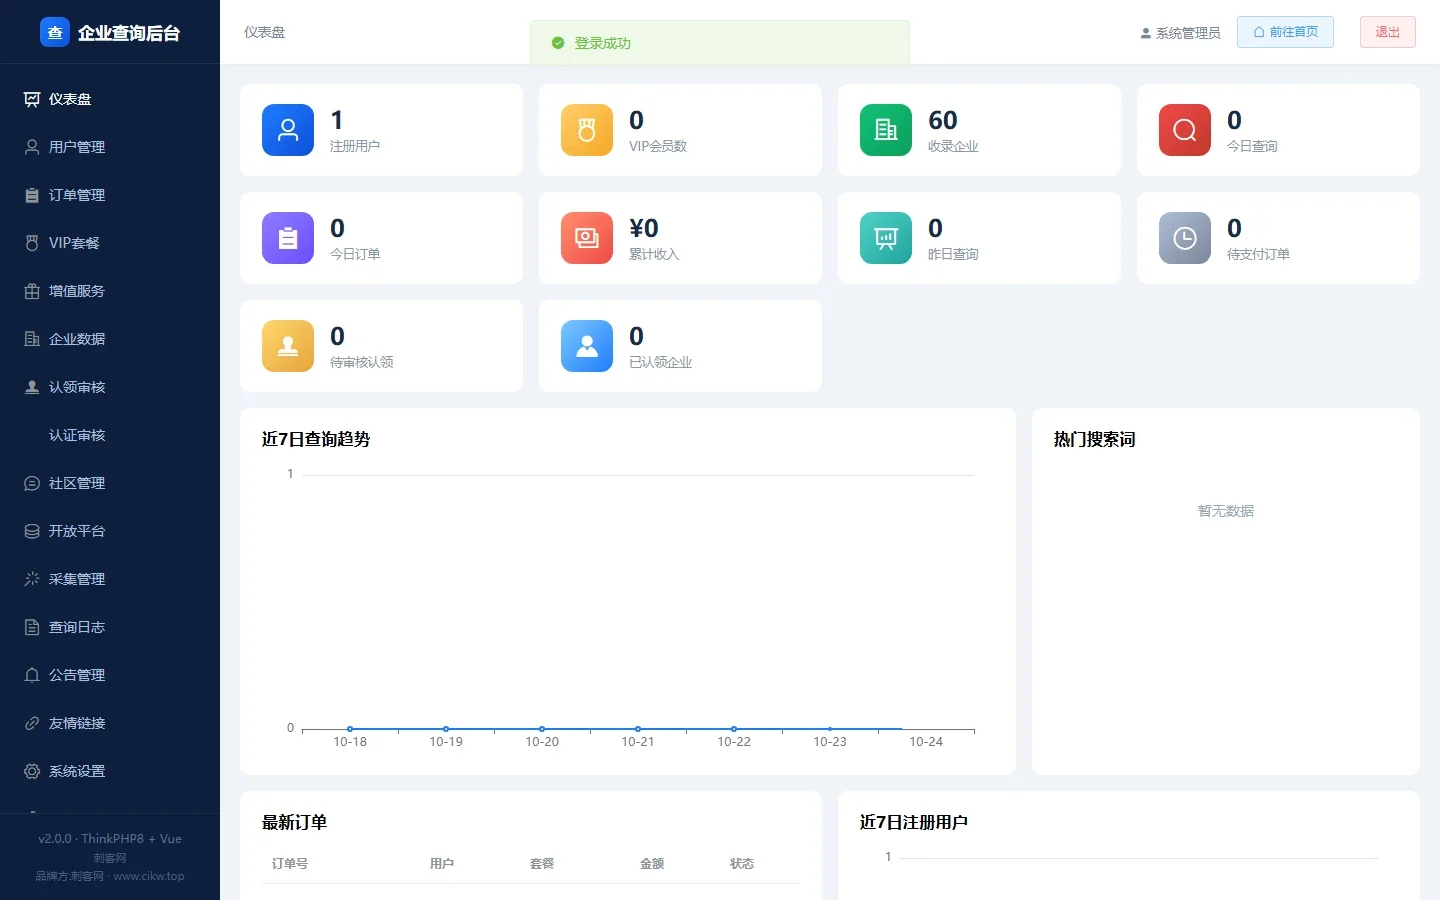Click the www.cikw.top footer link

coord(149,876)
